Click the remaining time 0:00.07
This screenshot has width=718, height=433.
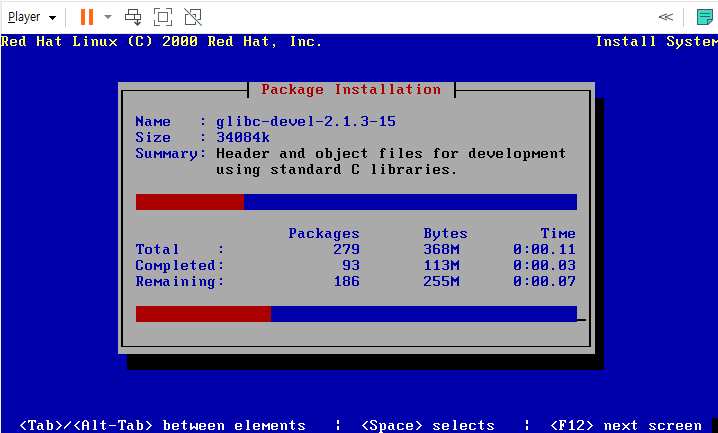coord(544,281)
